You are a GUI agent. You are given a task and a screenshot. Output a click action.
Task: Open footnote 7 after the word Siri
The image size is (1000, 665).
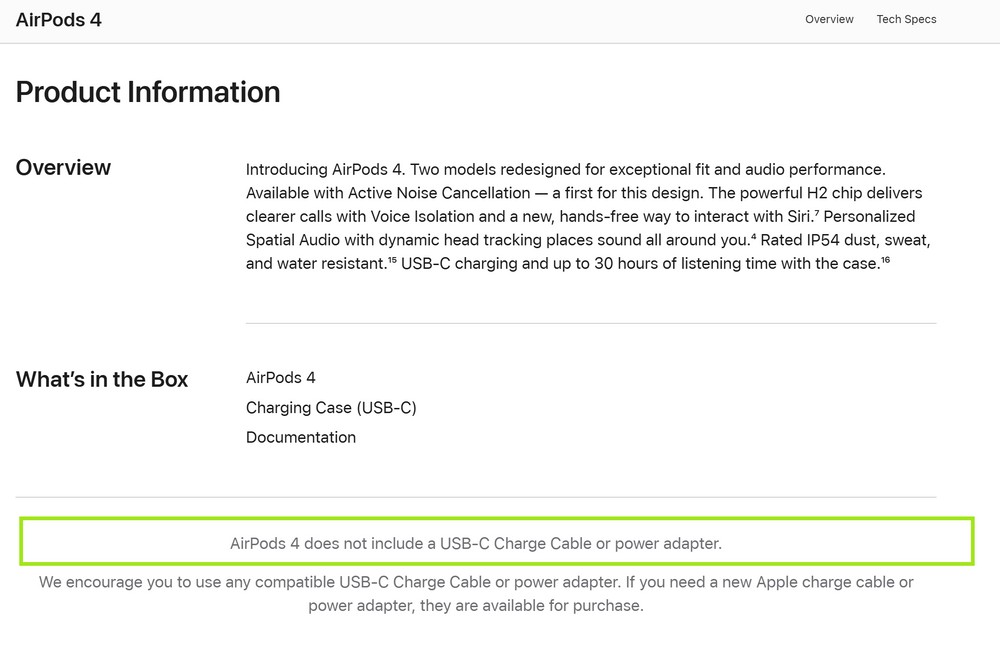(816, 212)
